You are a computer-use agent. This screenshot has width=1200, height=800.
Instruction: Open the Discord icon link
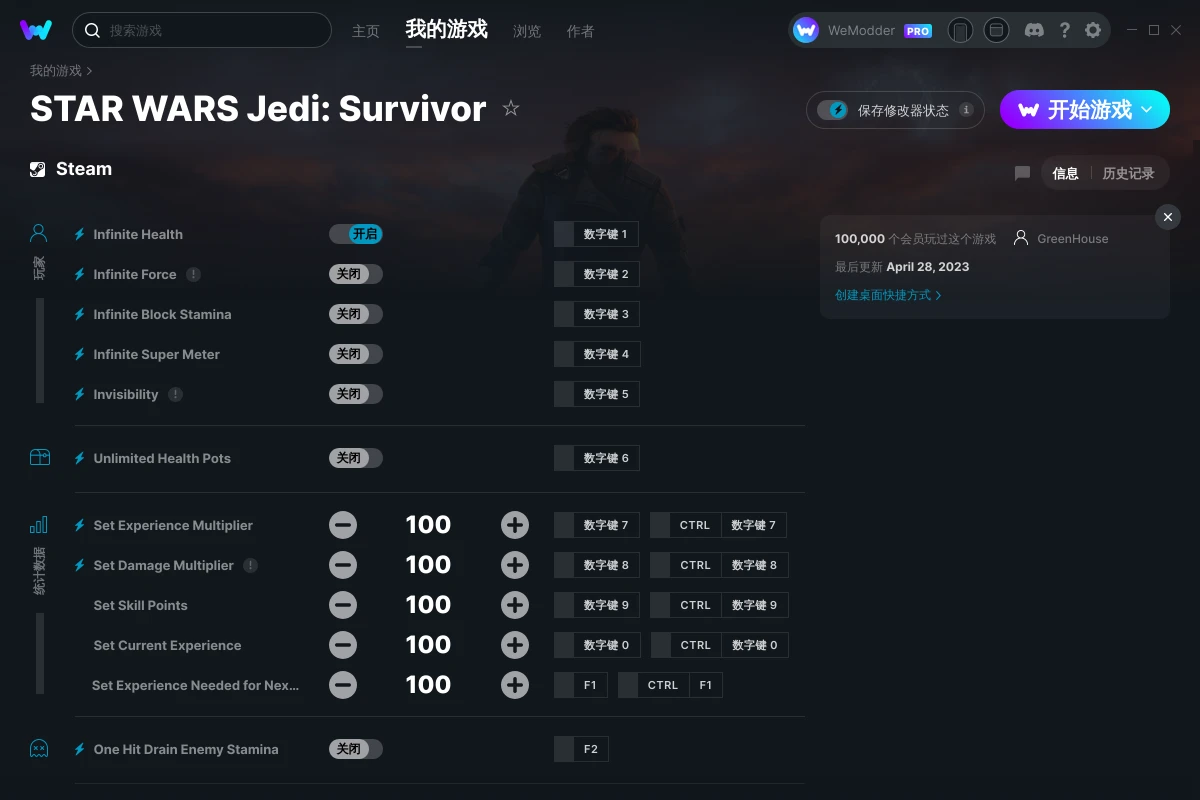click(1035, 30)
